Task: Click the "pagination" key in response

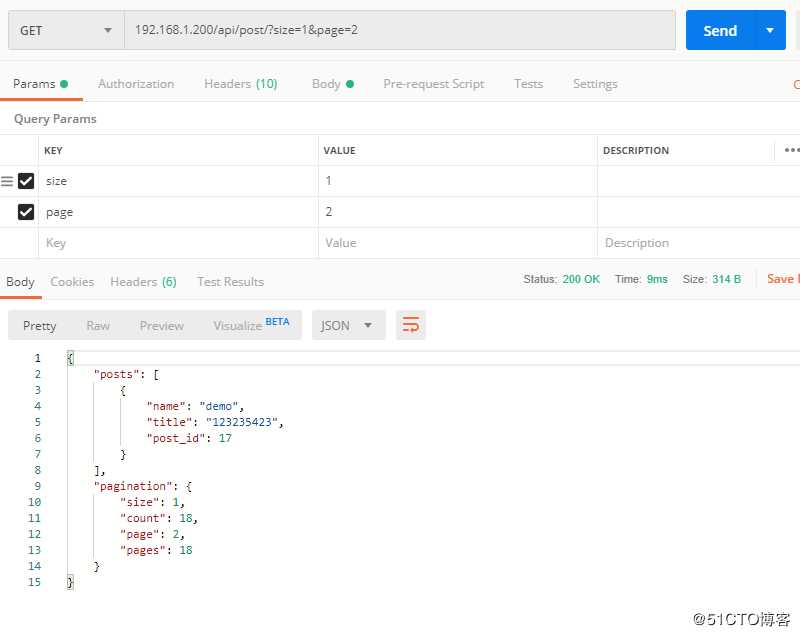Action: (133, 486)
